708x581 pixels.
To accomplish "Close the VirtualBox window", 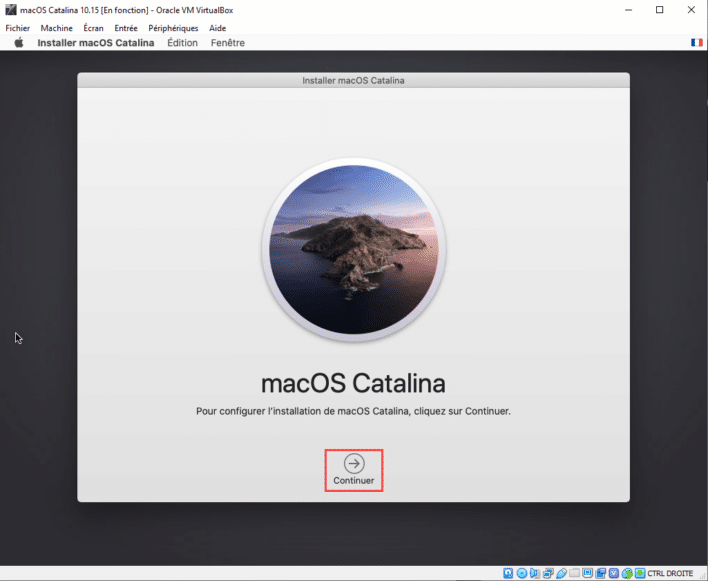I will 691,10.
